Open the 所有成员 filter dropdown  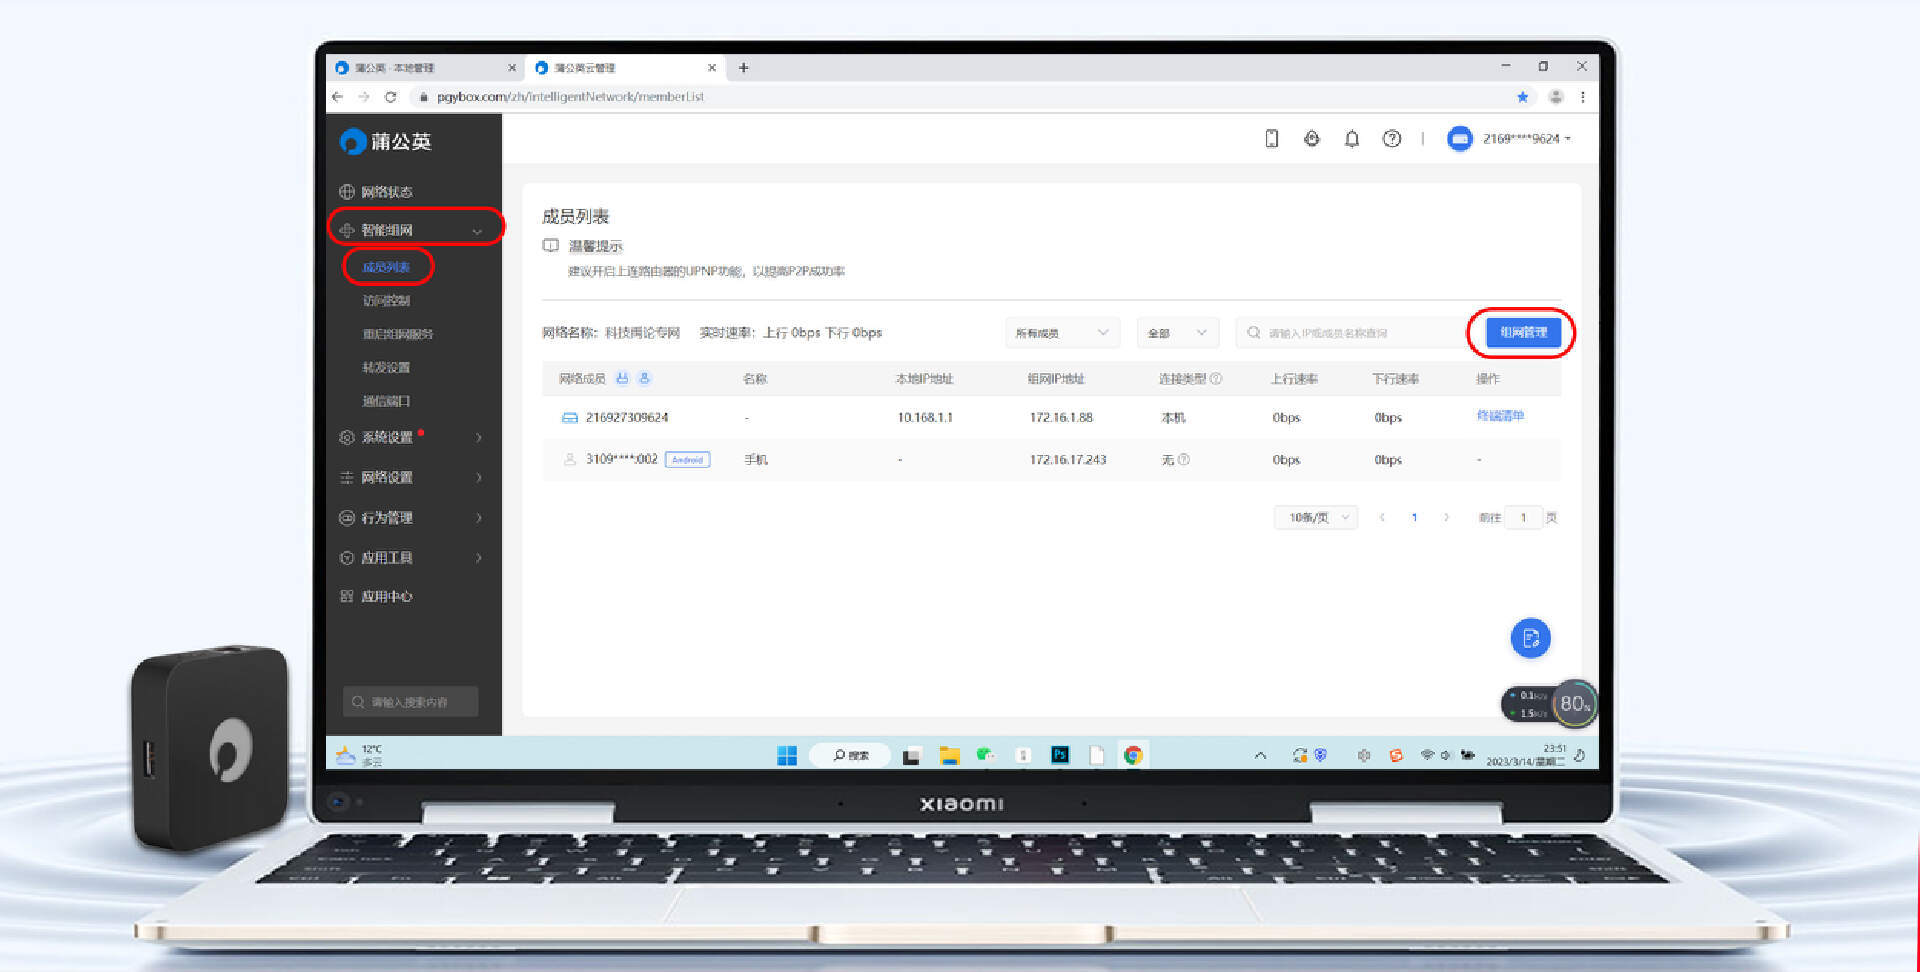pyautogui.click(x=1061, y=333)
